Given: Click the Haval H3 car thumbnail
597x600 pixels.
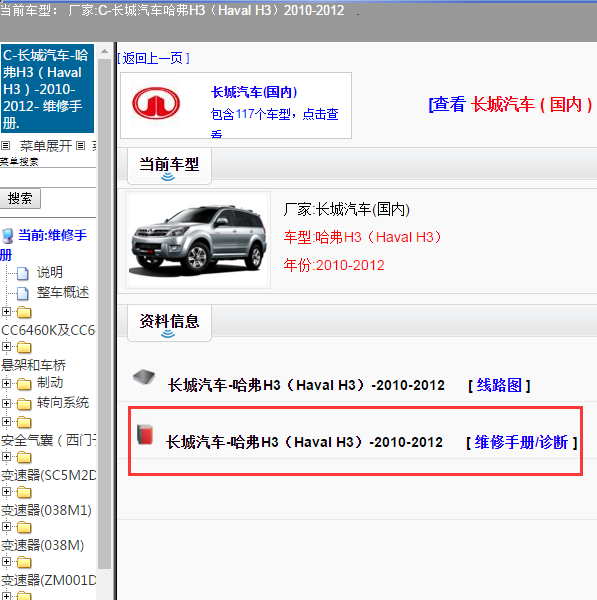Looking at the screenshot, I should [198, 240].
